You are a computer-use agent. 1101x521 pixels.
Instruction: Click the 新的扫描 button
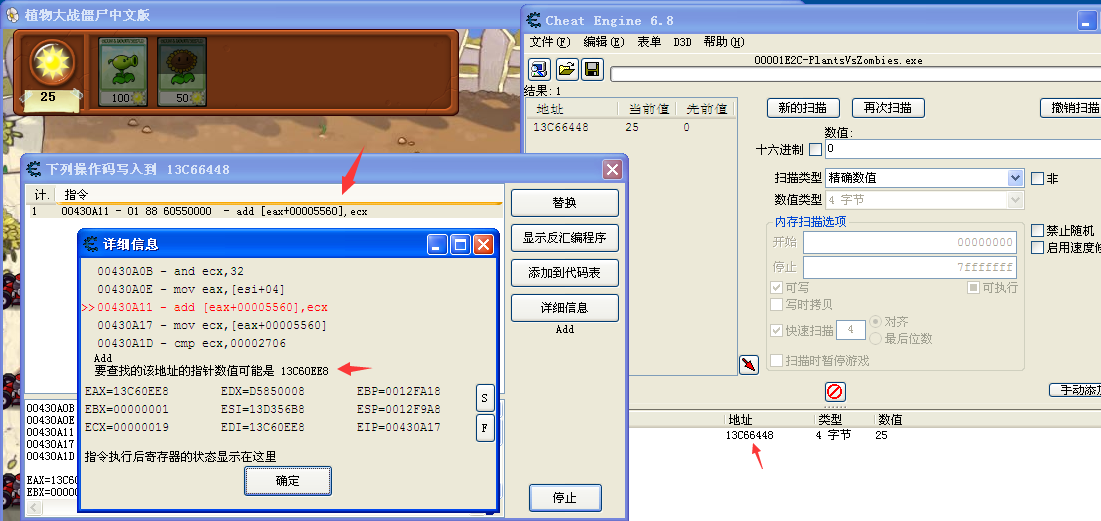tap(803, 108)
